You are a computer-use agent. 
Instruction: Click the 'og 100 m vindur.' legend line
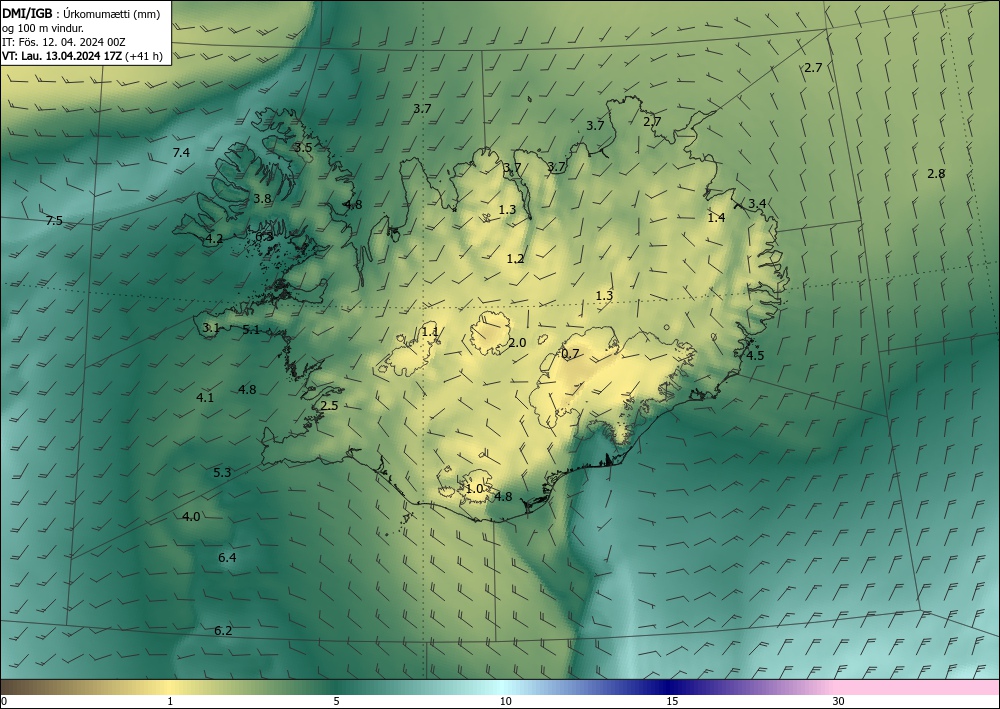click(x=43, y=28)
